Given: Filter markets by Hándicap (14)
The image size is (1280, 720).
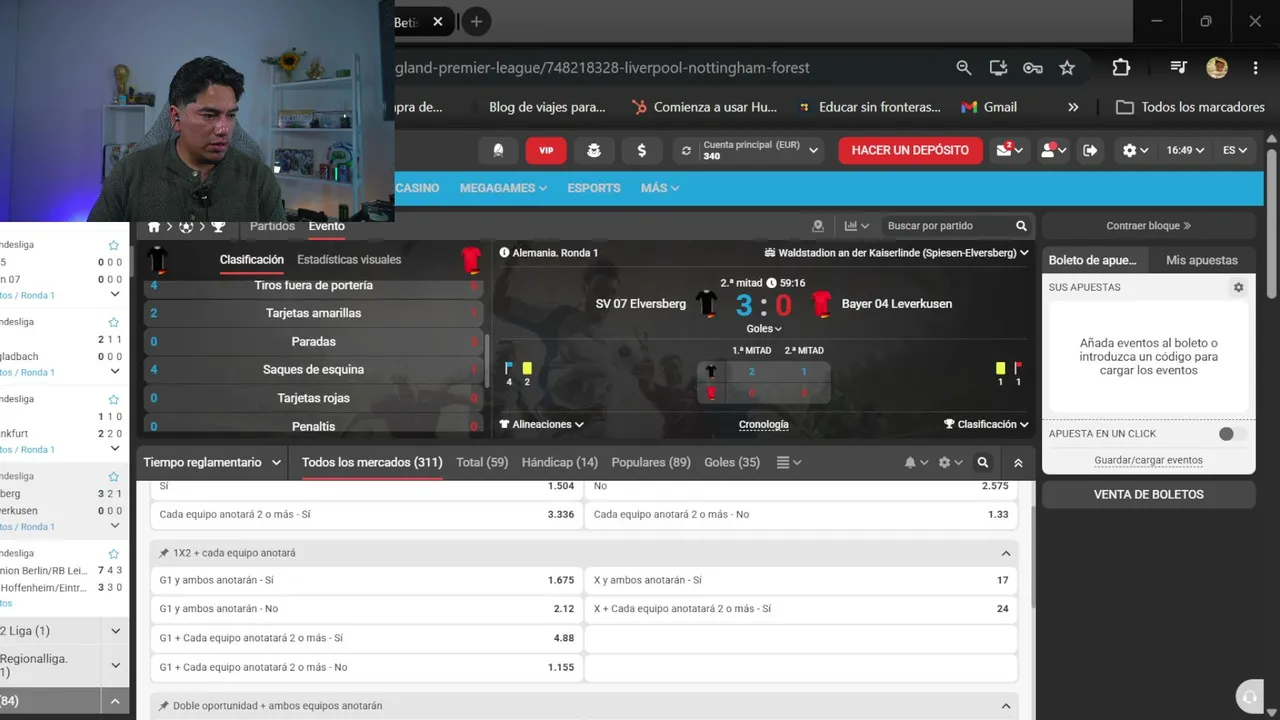Looking at the screenshot, I should [560, 462].
